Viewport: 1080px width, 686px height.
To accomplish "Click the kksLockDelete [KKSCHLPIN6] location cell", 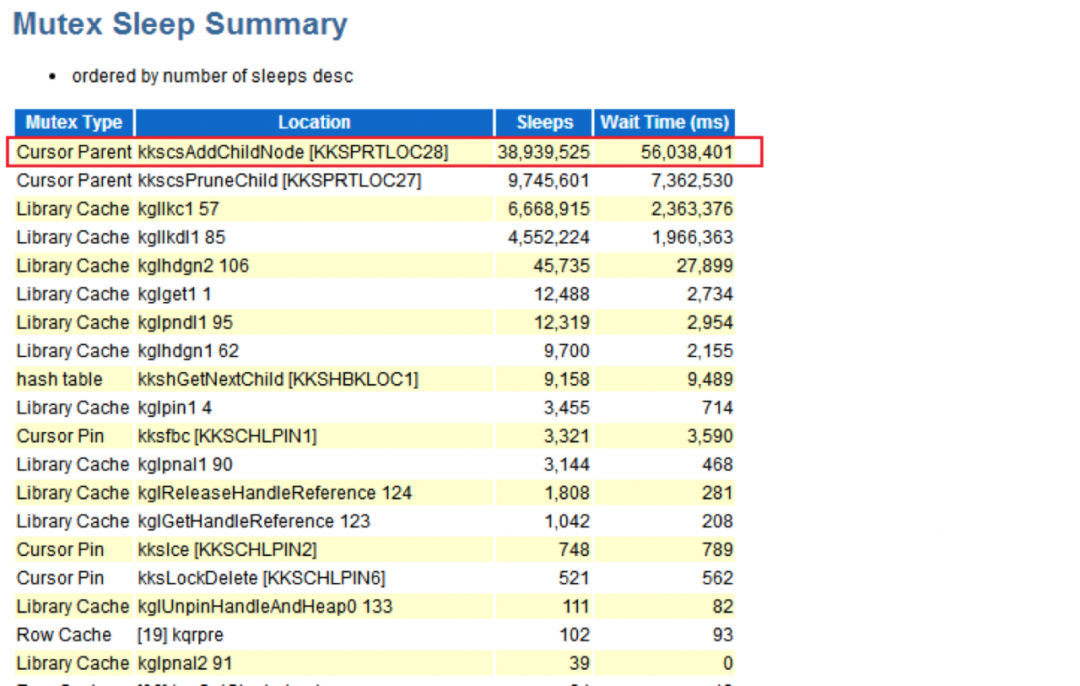I will pyautogui.click(x=260, y=578).
